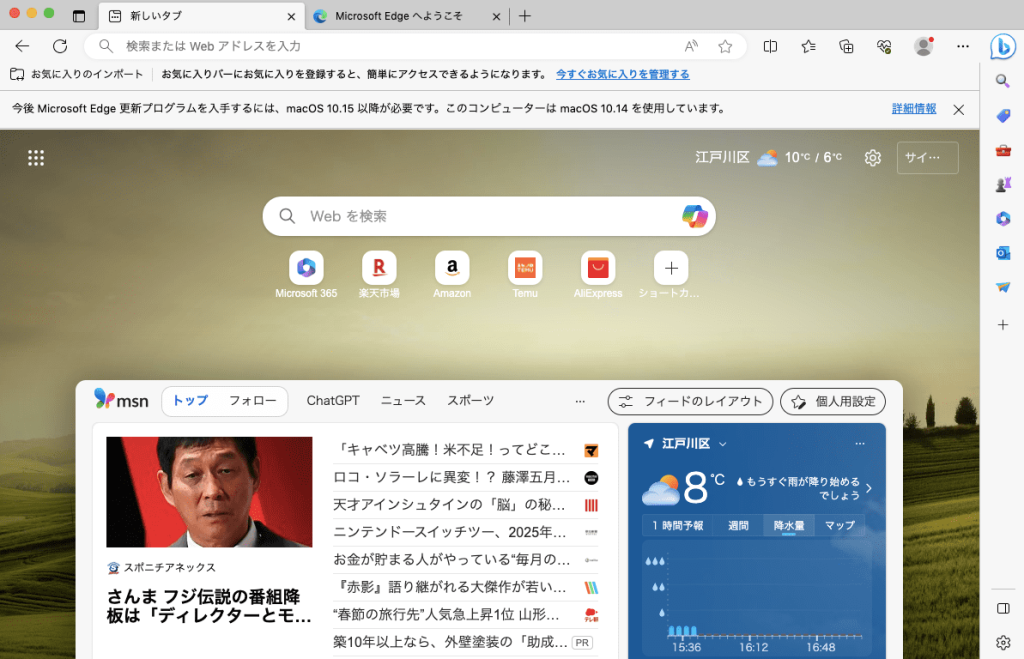
Task: Open a new tab with the plus button
Action: [x=524, y=16]
